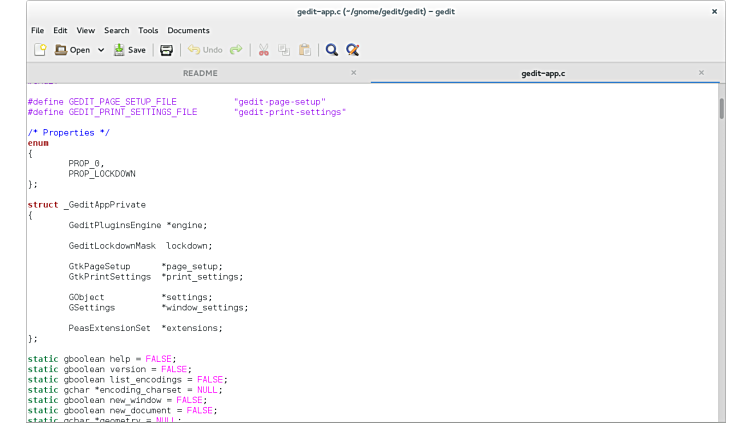Click '*window_settings;' member
Image resolution: width=752 pixels, height=423 pixels.
click(205, 308)
